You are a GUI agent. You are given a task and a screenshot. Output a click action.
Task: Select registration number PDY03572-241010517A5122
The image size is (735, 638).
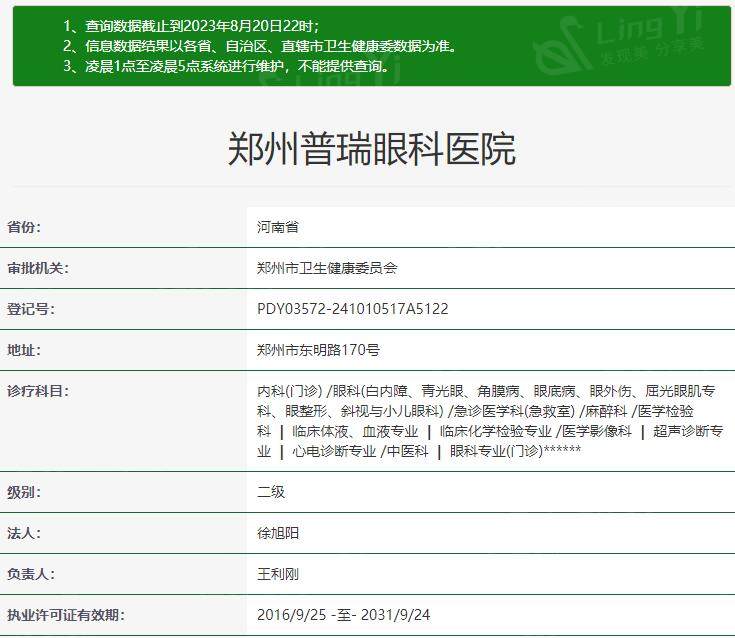pyautogui.click(x=352, y=309)
